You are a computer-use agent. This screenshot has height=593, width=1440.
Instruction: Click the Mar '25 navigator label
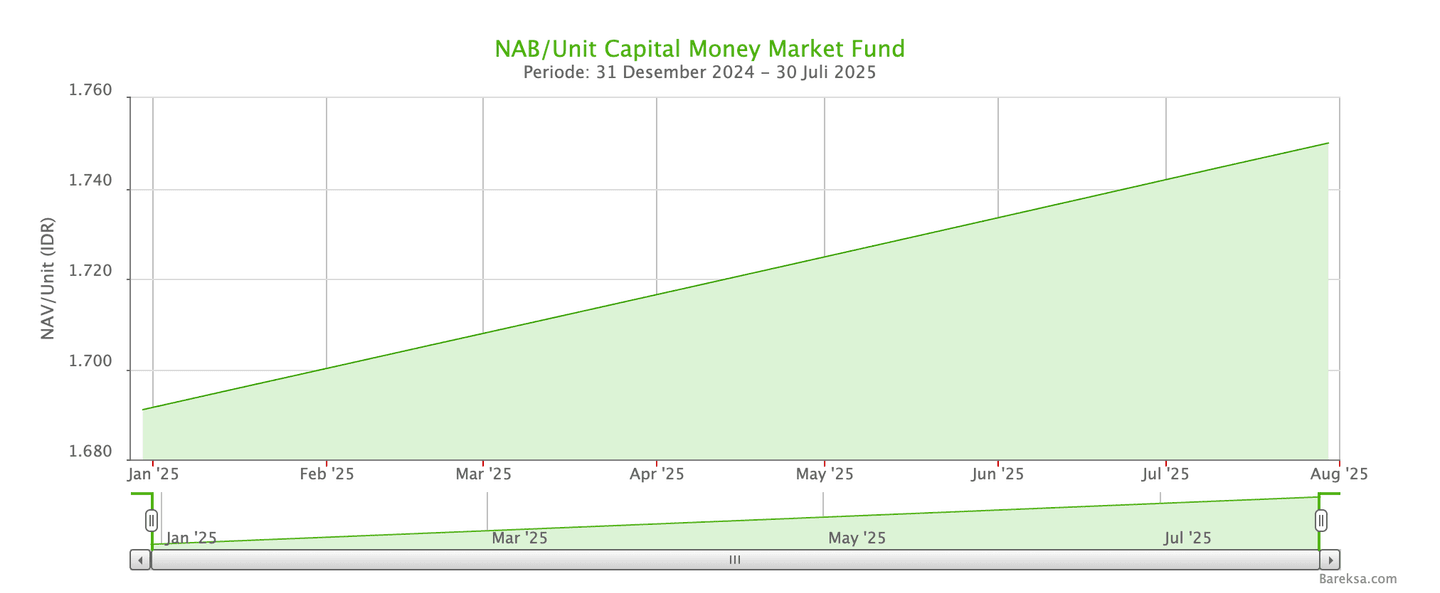pyautogui.click(x=519, y=538)
